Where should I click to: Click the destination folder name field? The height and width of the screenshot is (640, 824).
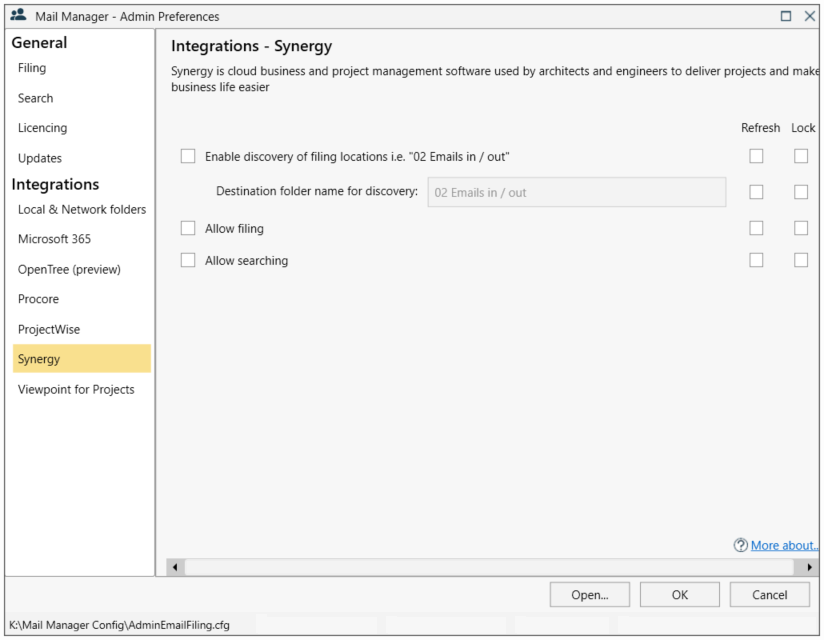(576, 192)
